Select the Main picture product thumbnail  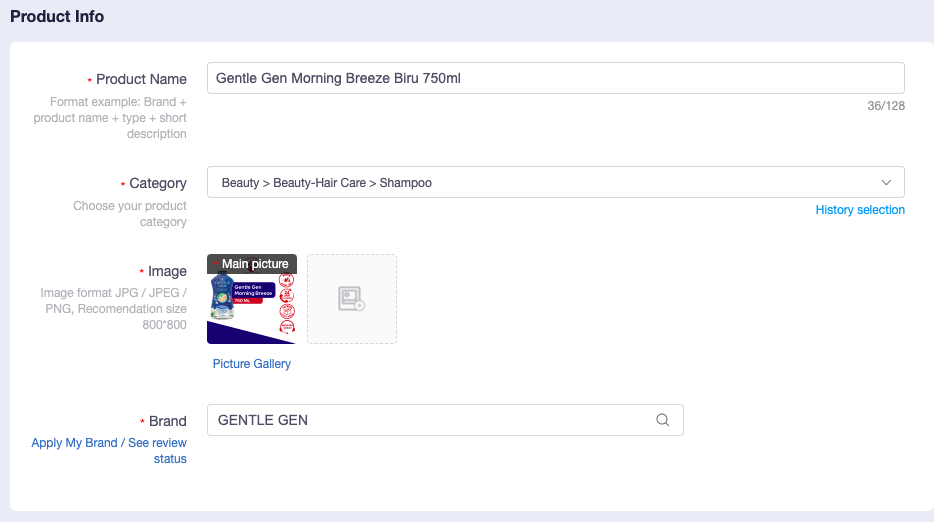coord(251,299)
